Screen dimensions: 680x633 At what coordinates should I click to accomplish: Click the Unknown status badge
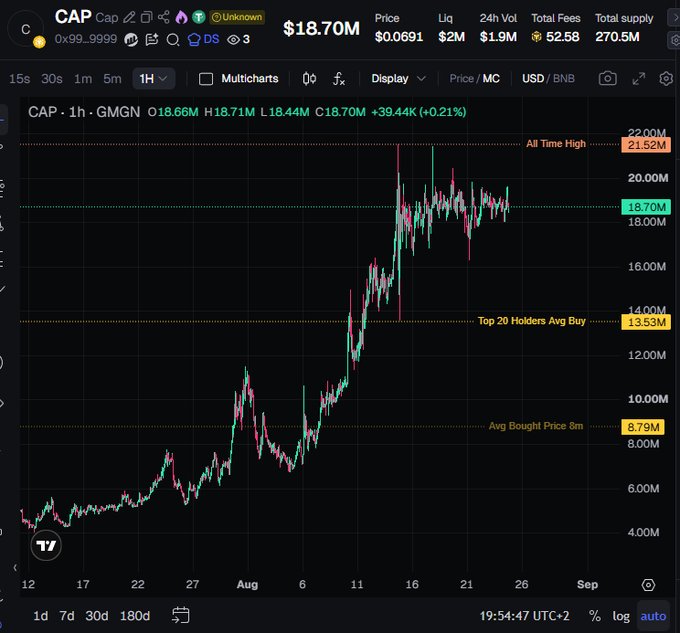pyautogui.click(x=237, y=17)
